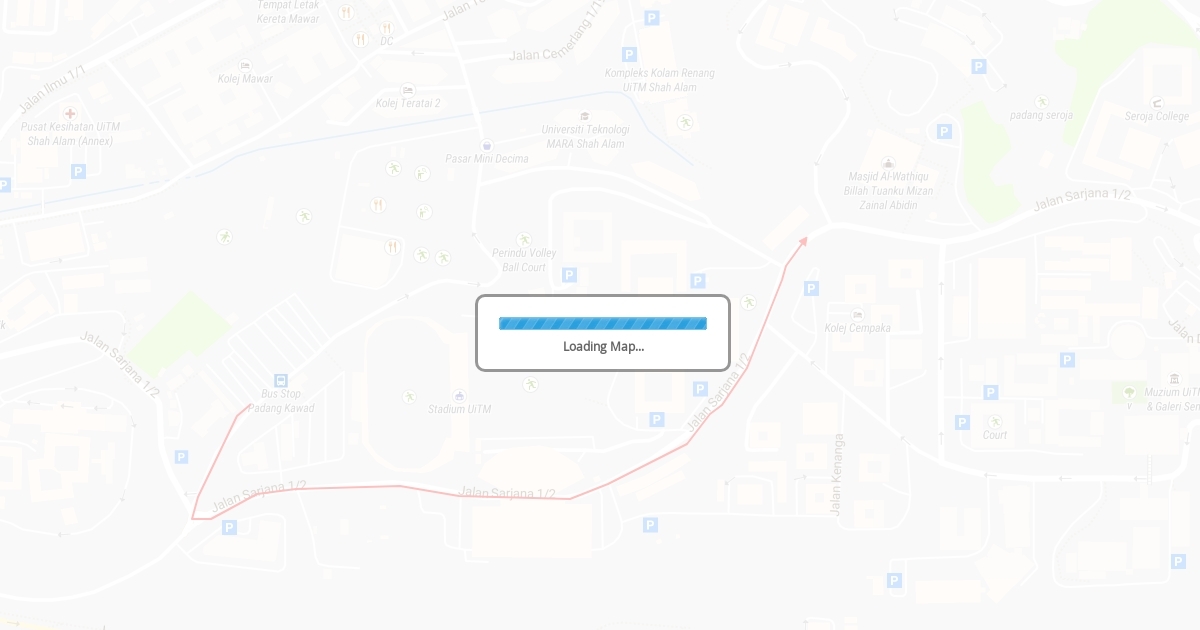This screenshot has height=630, width=1200.
Task: Click the Jalan Kenanga street label
Action: (838, 474)
